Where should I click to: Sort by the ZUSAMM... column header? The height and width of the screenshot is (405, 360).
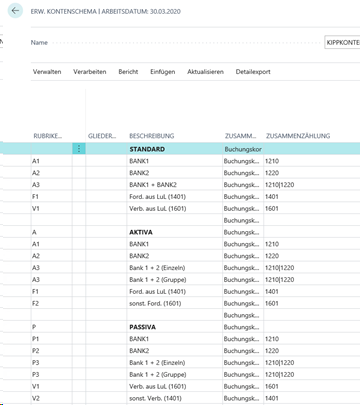tap(240, 136)
